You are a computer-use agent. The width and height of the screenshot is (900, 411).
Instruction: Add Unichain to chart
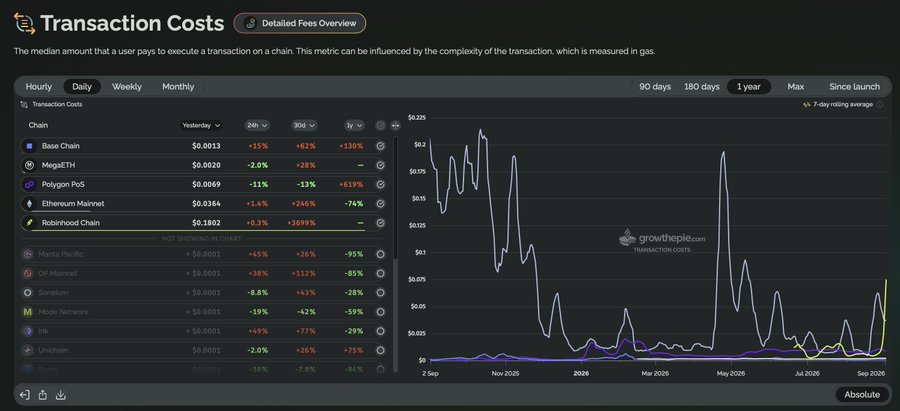click(x=380, y=350)
